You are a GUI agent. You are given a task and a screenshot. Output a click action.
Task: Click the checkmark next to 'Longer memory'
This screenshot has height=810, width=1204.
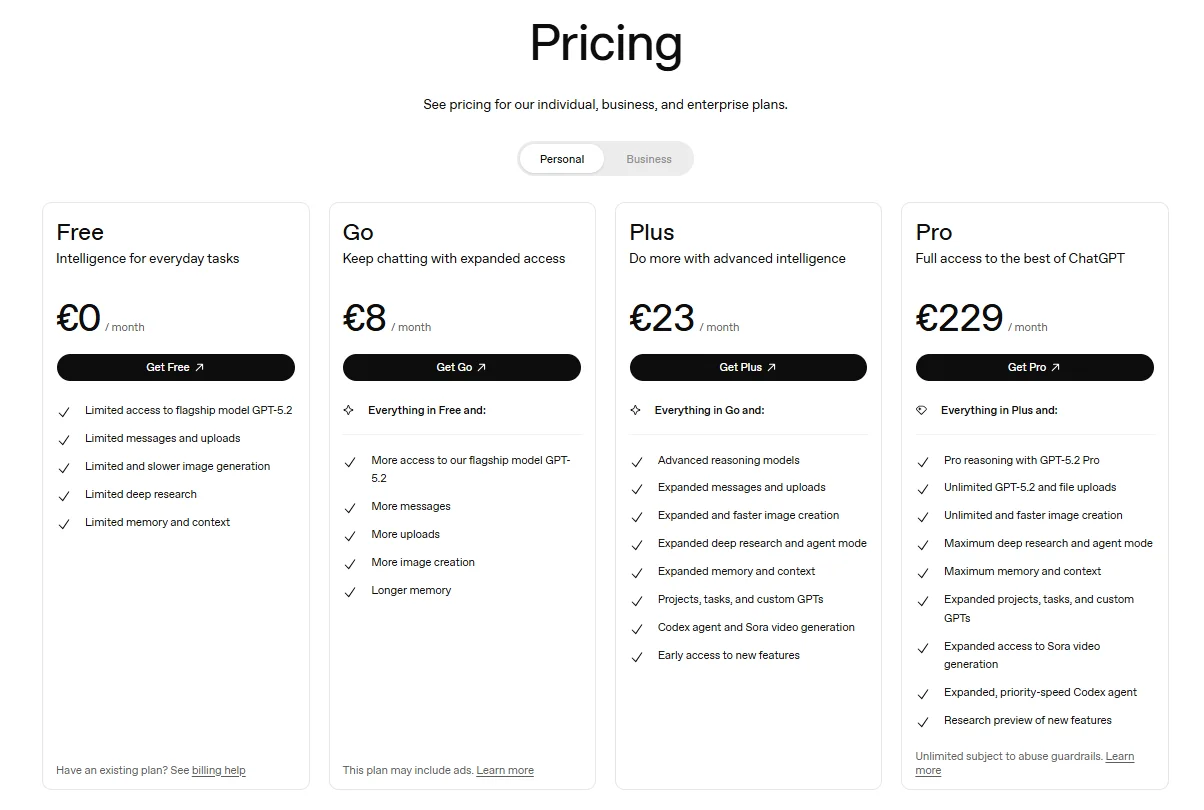(351, 590)
